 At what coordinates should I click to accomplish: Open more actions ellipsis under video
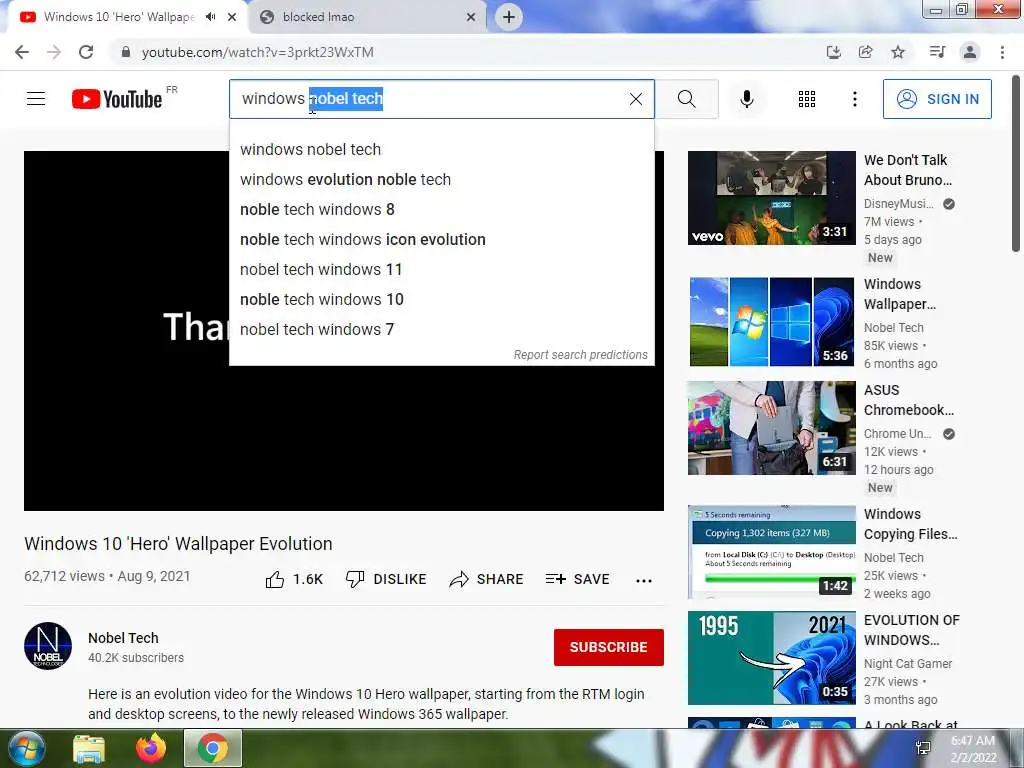[644, 580]
